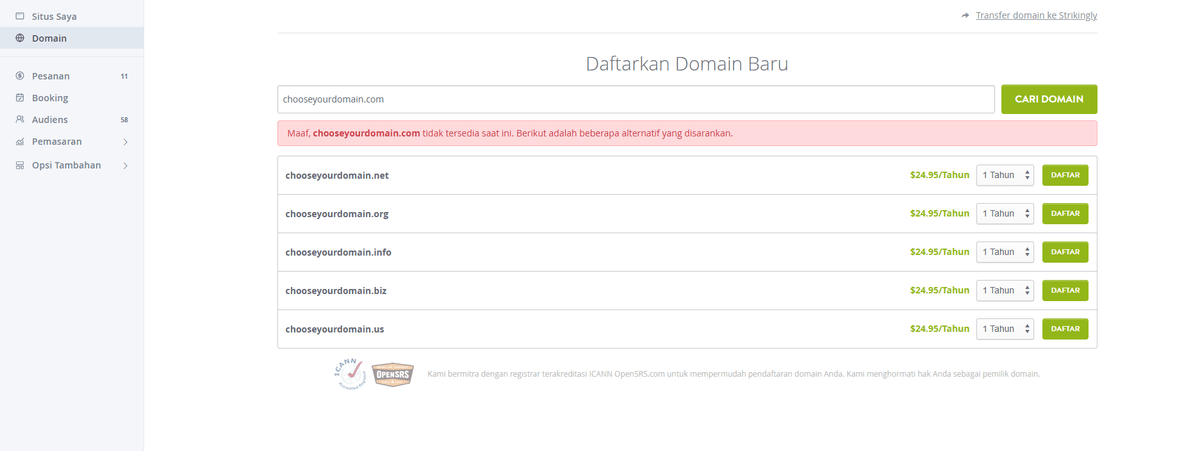Image resolution: width=1200 pixels, height=451 pixels.
Task: Open year dropdown for chooseyourdomain.us
Action: 1005,328
